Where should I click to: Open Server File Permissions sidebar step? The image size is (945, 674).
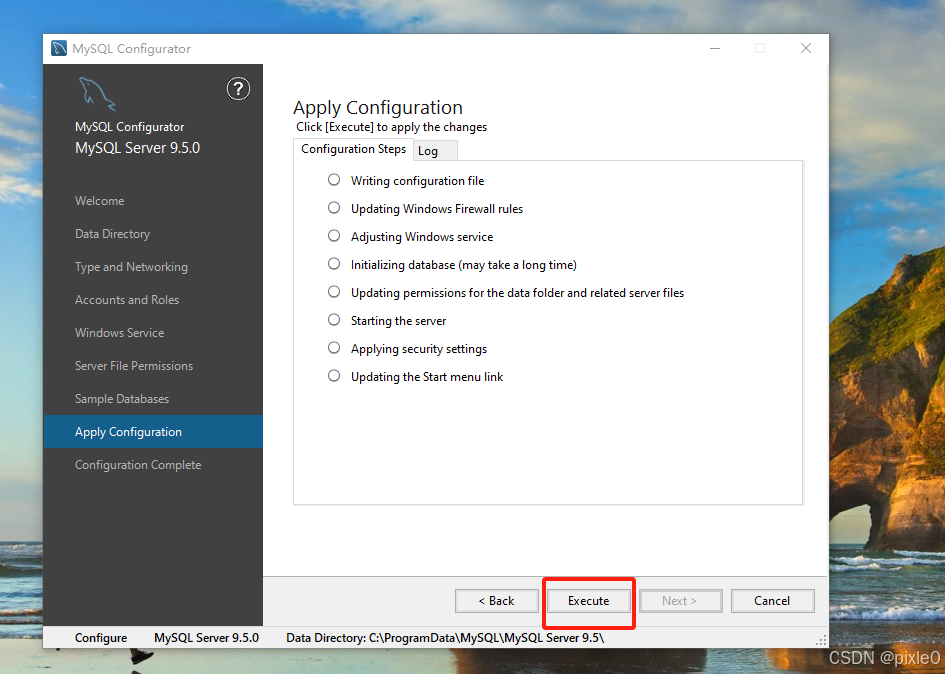[134, 366]
